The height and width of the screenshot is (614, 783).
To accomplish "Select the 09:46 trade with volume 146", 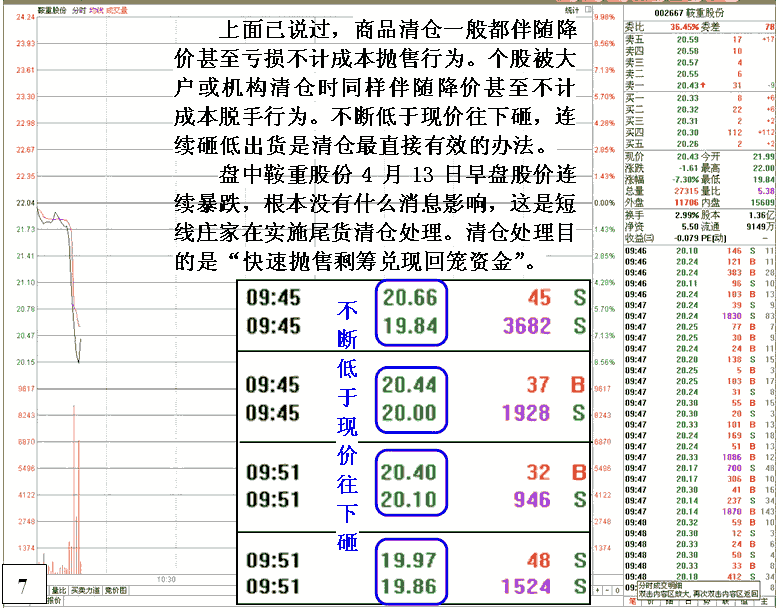I will pyautogui.click(x=699, y=251).
